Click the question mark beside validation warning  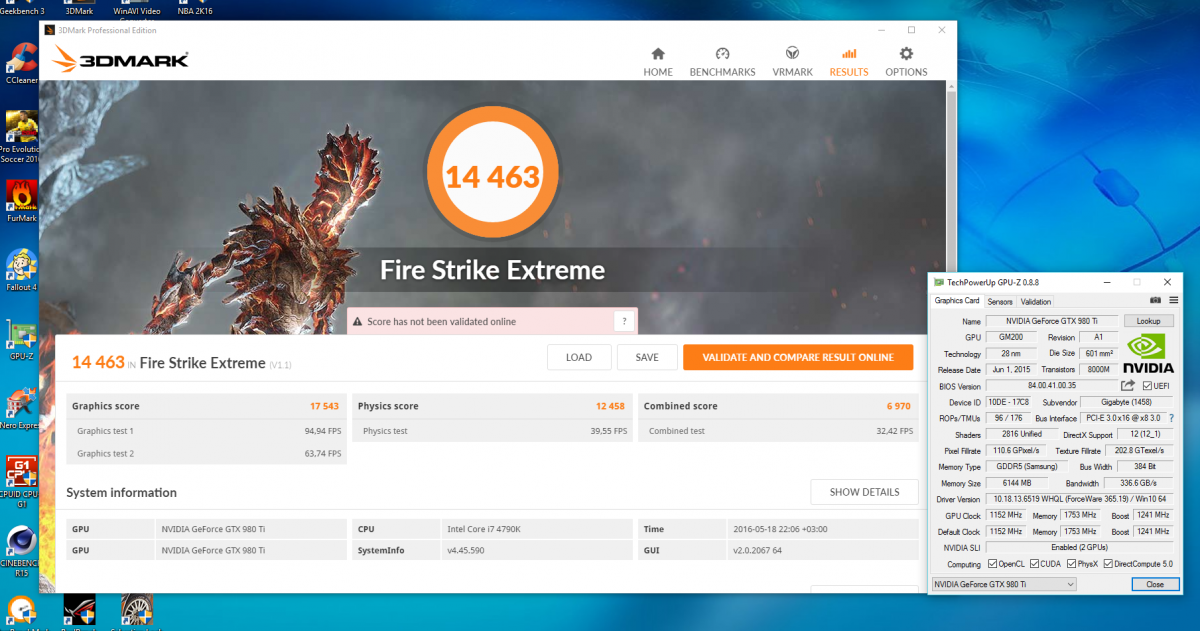click(624, 321)
